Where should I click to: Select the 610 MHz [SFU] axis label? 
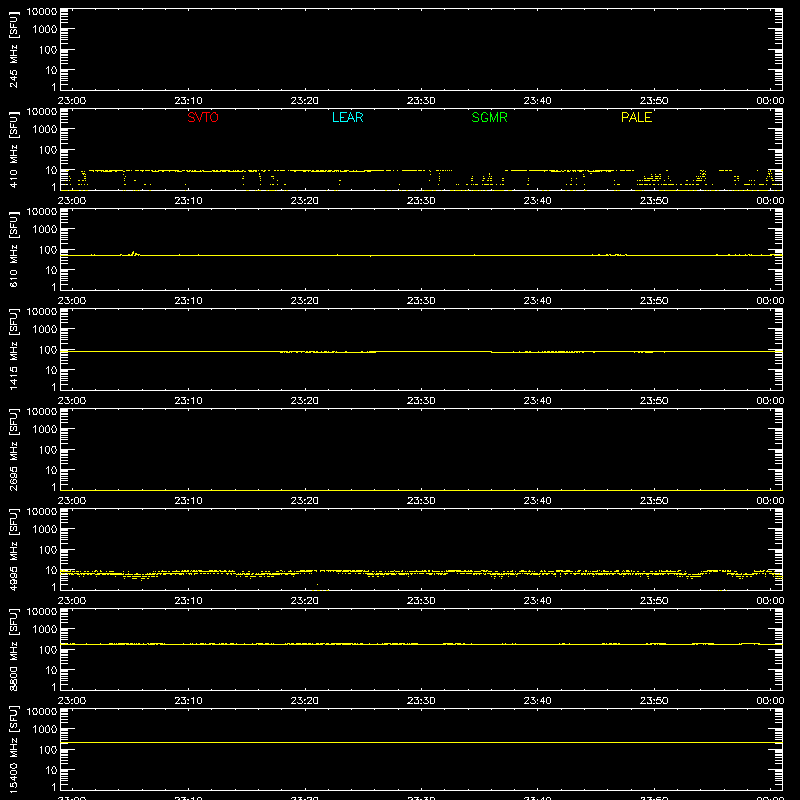(14, 249)
